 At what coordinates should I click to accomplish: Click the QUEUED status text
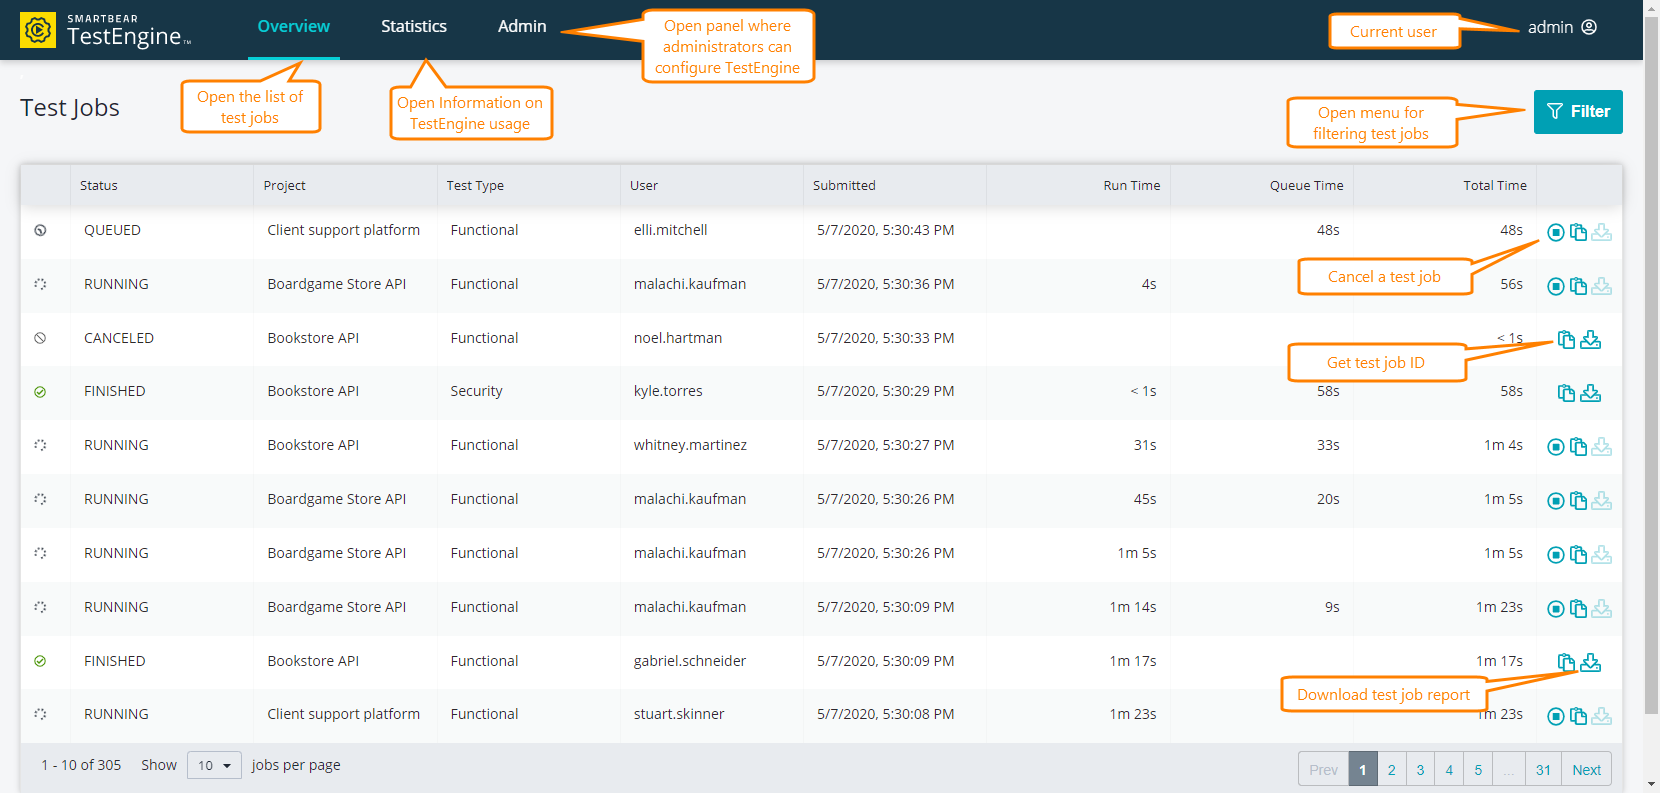112,230
